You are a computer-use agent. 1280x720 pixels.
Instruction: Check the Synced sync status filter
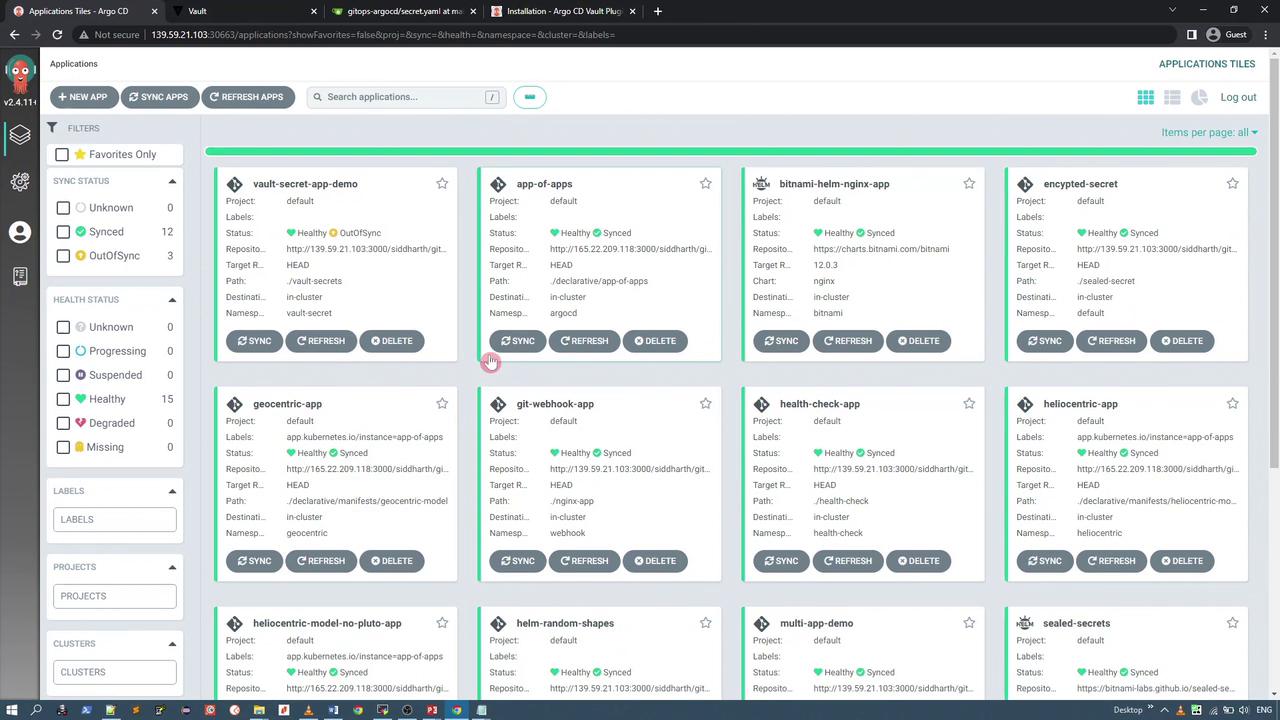(63, 232)
